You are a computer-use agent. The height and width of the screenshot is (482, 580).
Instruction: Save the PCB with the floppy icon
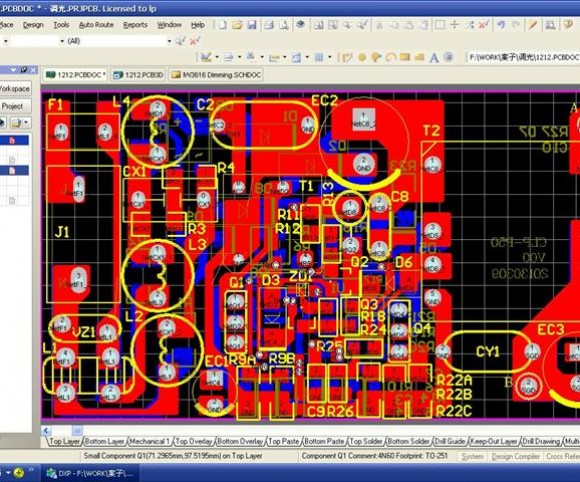[x=252, y=25]
